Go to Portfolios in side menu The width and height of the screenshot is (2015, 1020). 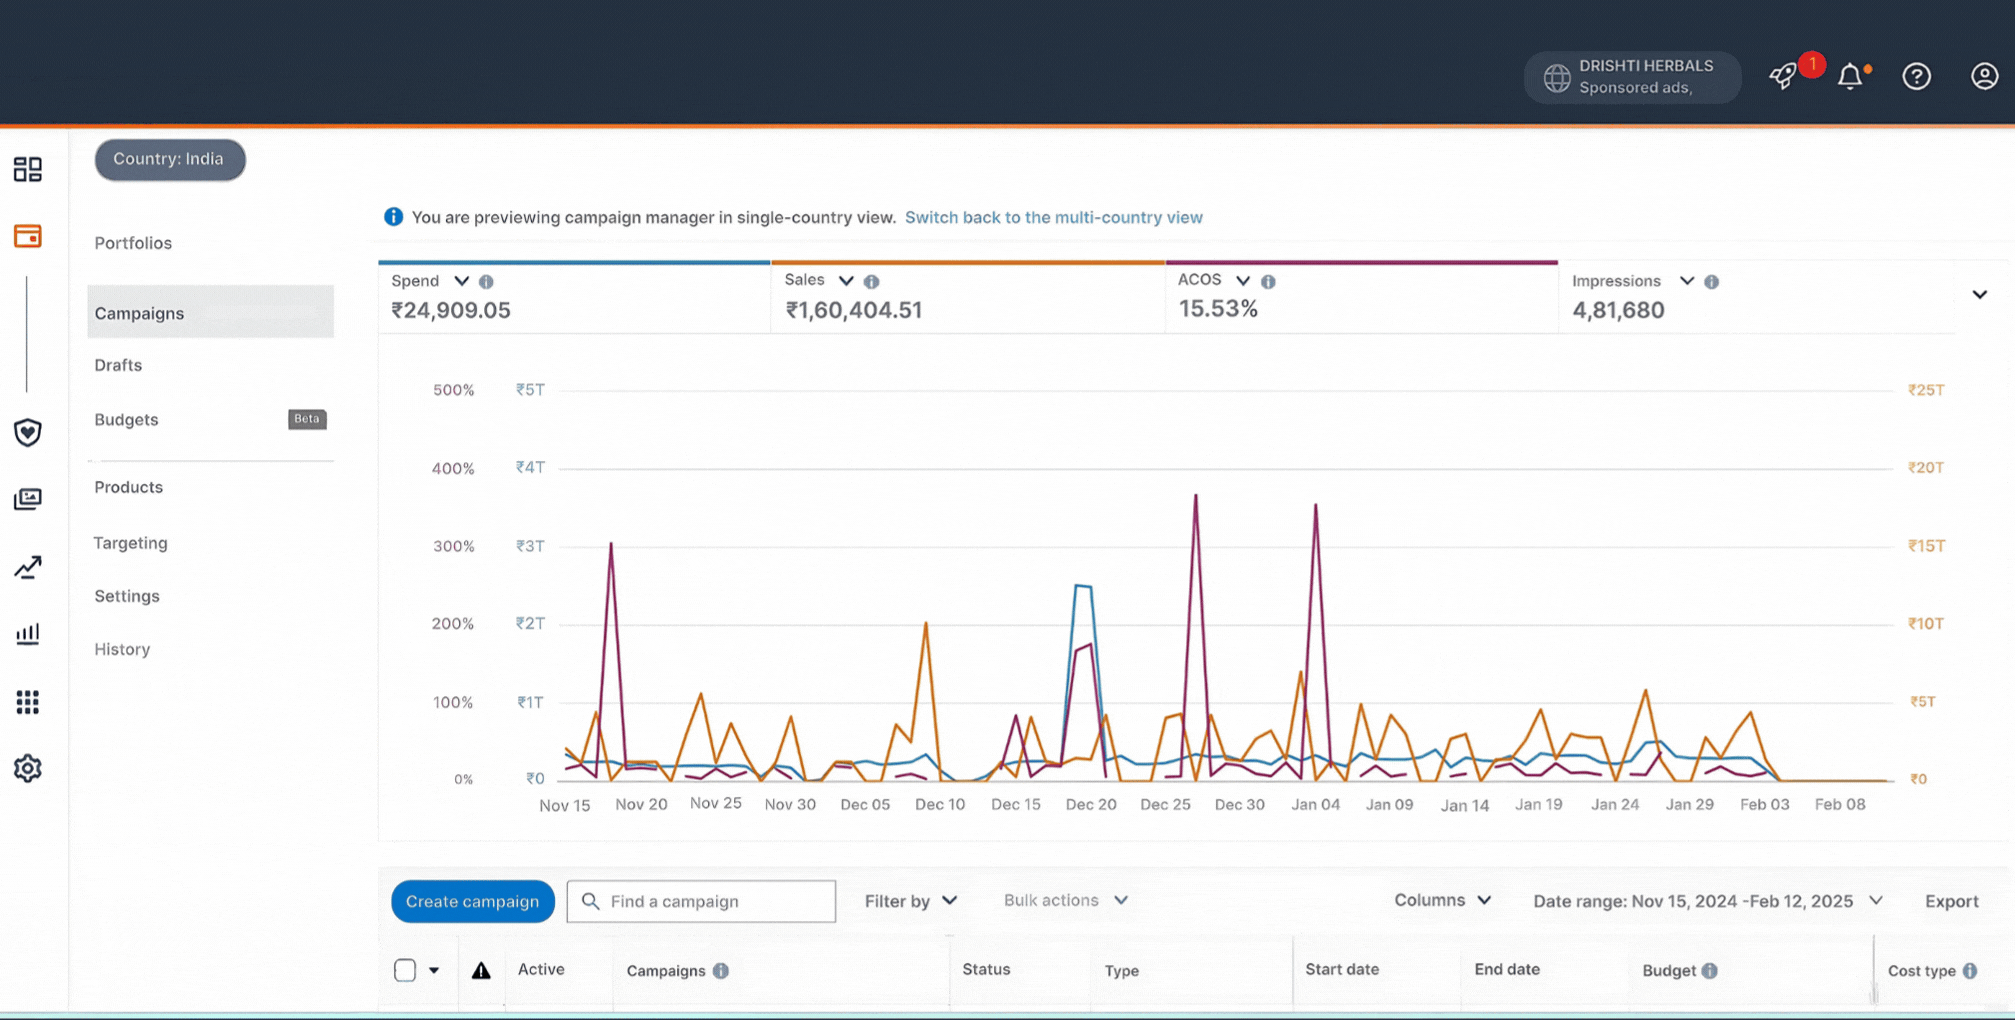(133, 243)
